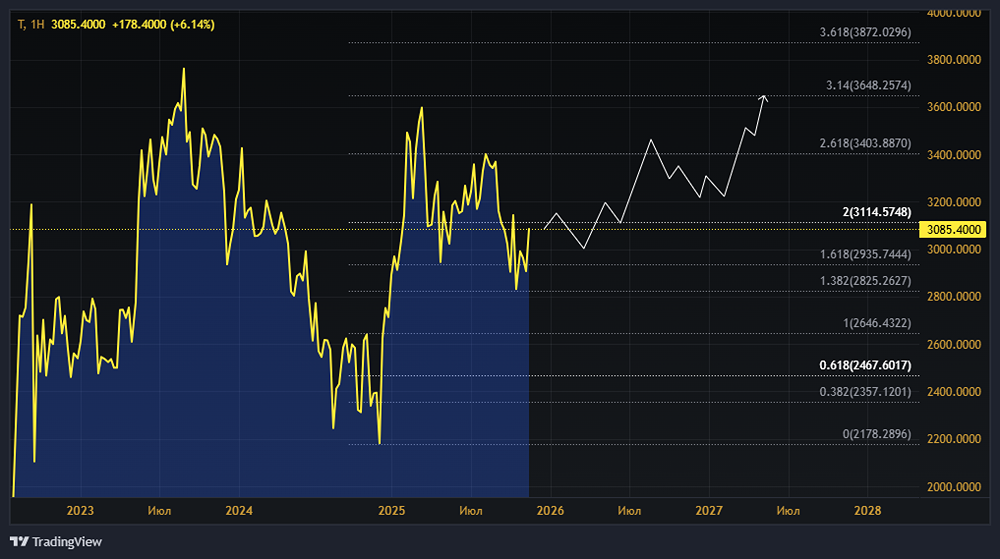Click the 2024 label on time axis

point(239,511)
